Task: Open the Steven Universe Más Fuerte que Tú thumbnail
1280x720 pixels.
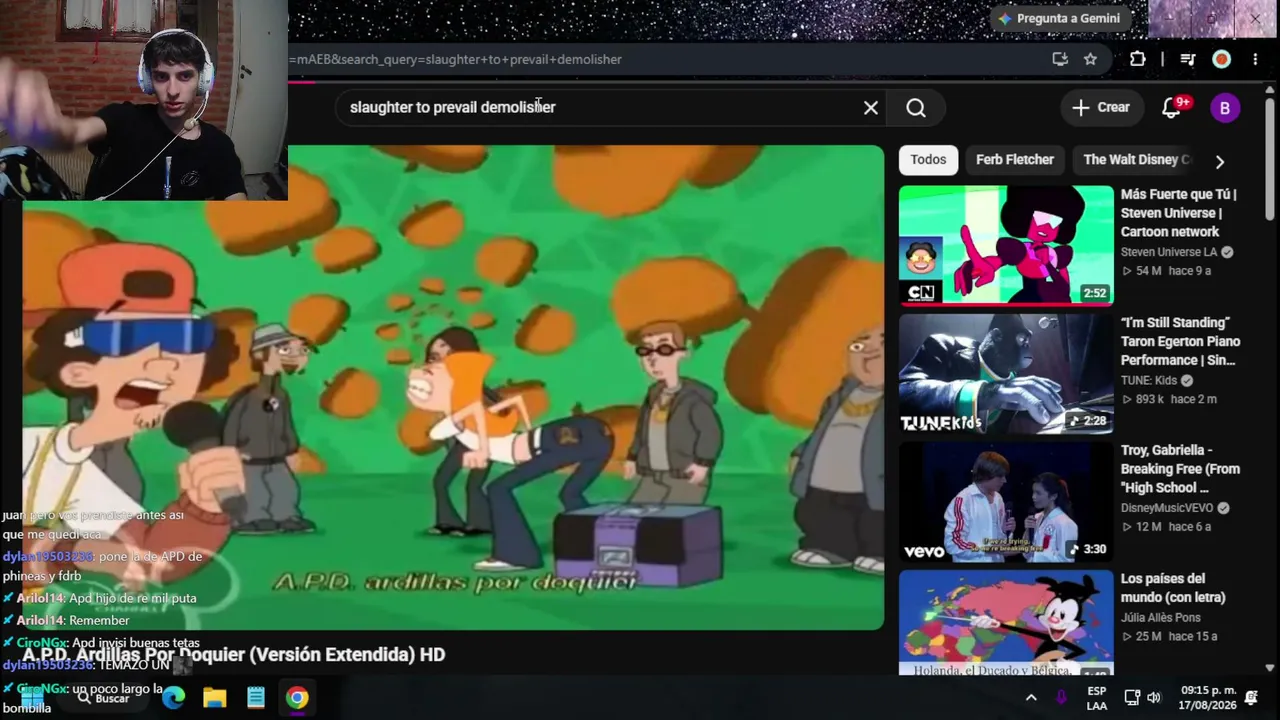Action: [x=1006, y=245]
